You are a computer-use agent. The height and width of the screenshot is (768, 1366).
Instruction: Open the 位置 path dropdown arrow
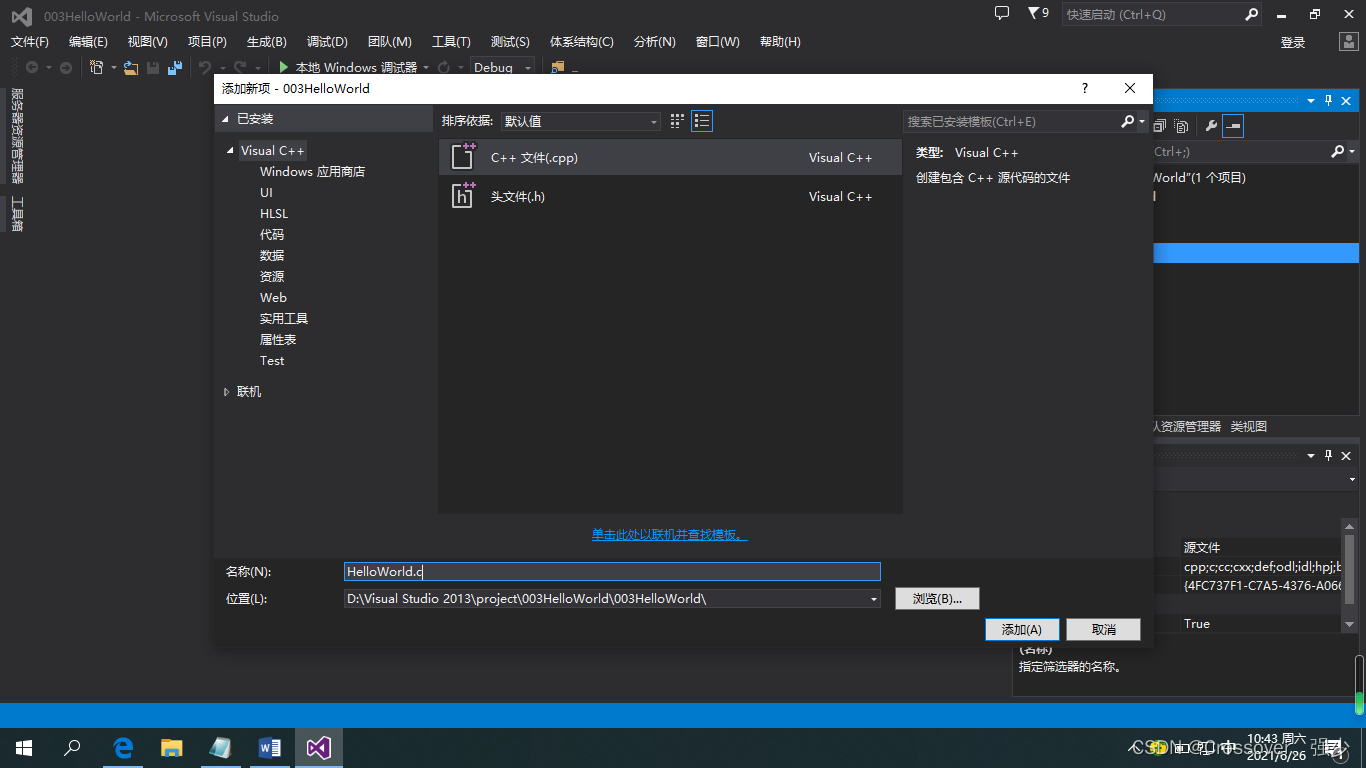[x=873, y=599]
